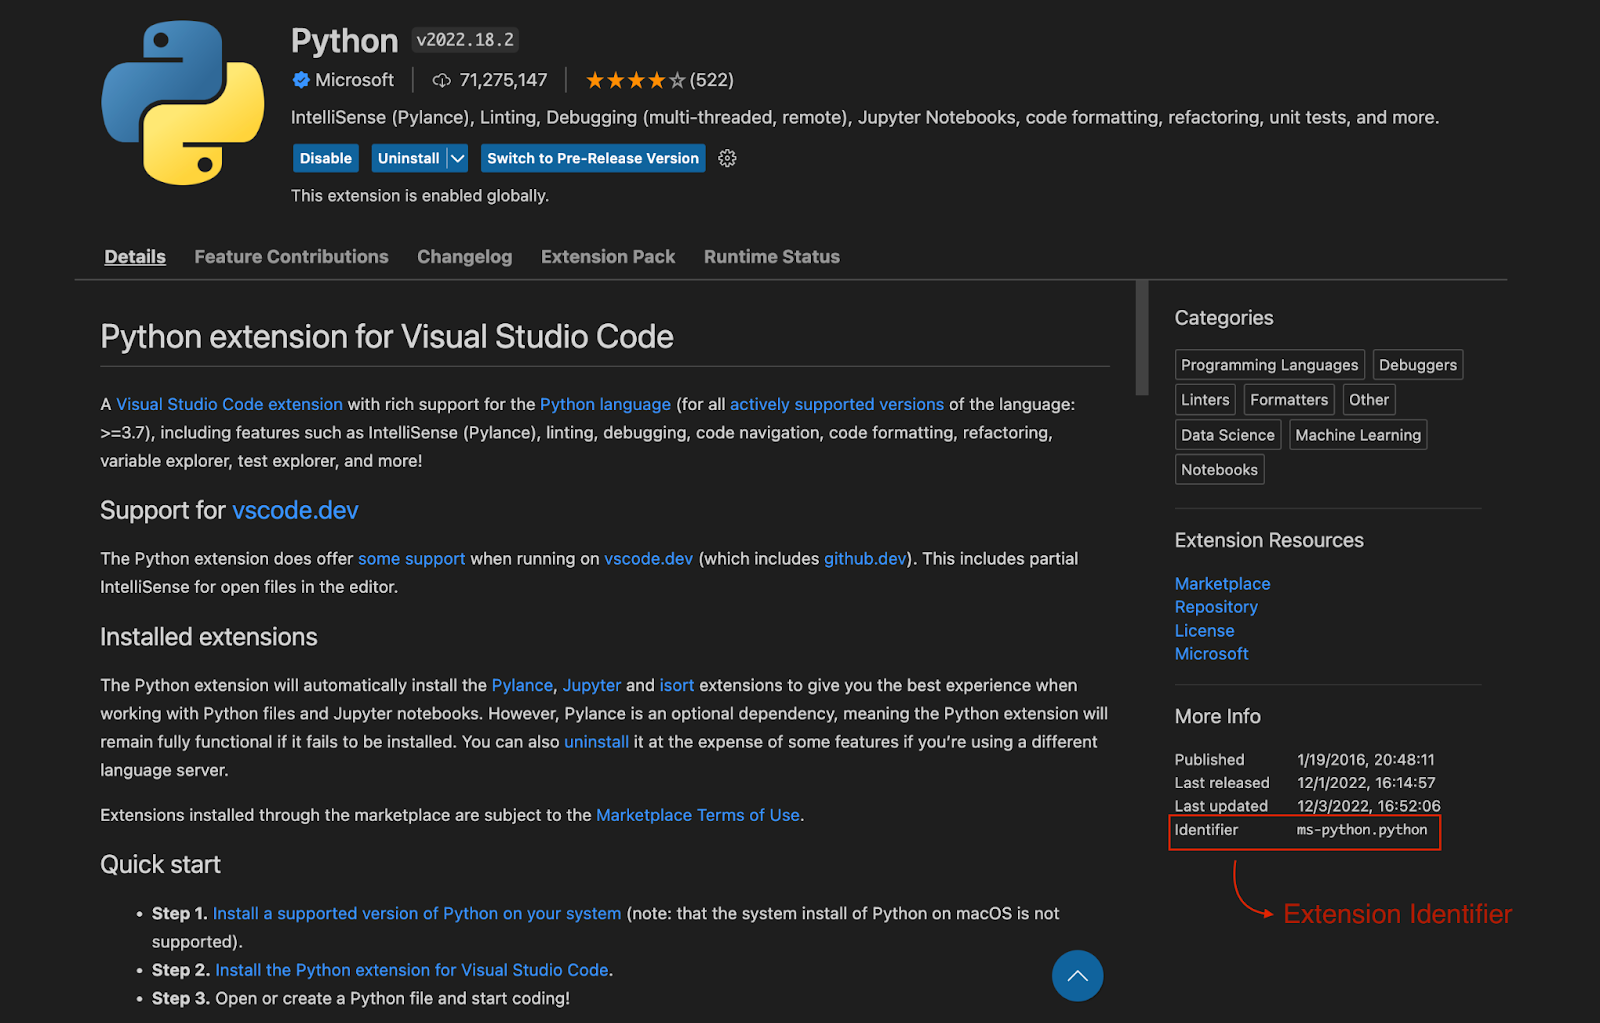Switch to Pre-Release Version
The width and height of the screenshot is (1600, 1023).
[592, 158]
